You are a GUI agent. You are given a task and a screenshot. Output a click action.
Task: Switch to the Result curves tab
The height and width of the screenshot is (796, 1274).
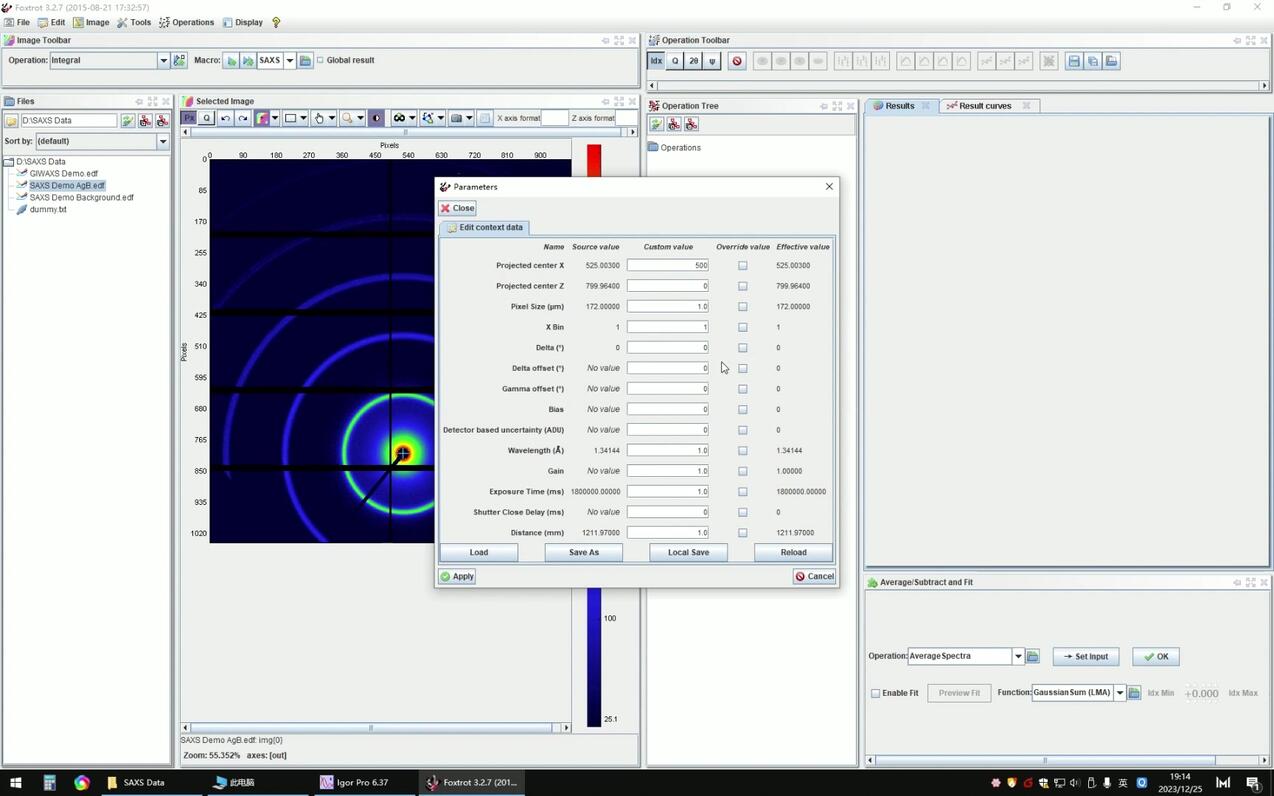(x=984, y=106)
